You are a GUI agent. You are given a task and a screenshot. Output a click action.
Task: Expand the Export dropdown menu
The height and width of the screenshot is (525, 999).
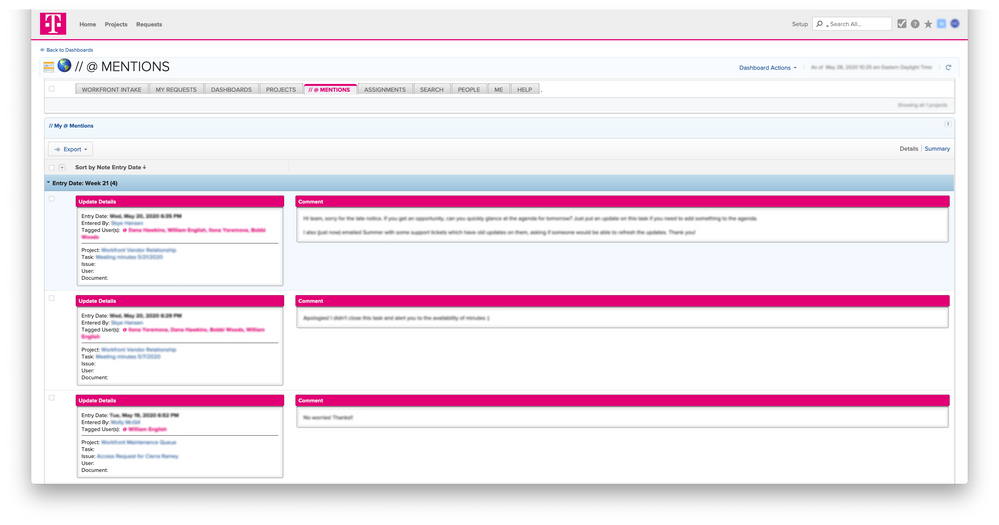71,149
